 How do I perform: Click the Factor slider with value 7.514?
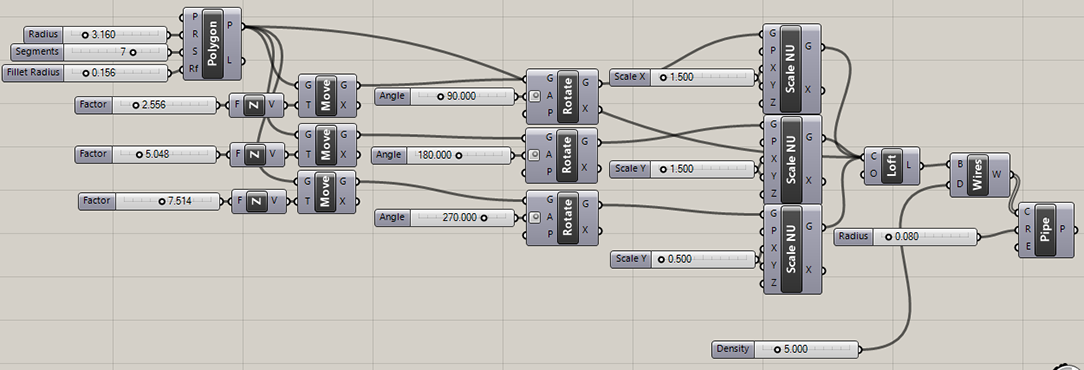[149, 201]
